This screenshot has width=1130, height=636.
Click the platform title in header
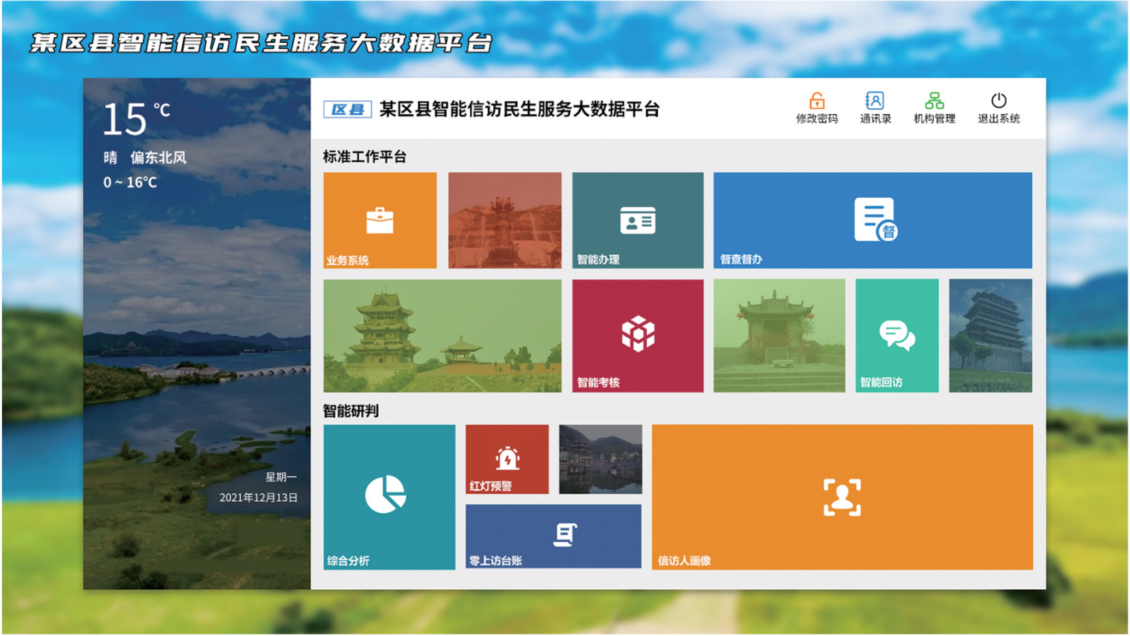pyautogui.click(x=519, y=110)
